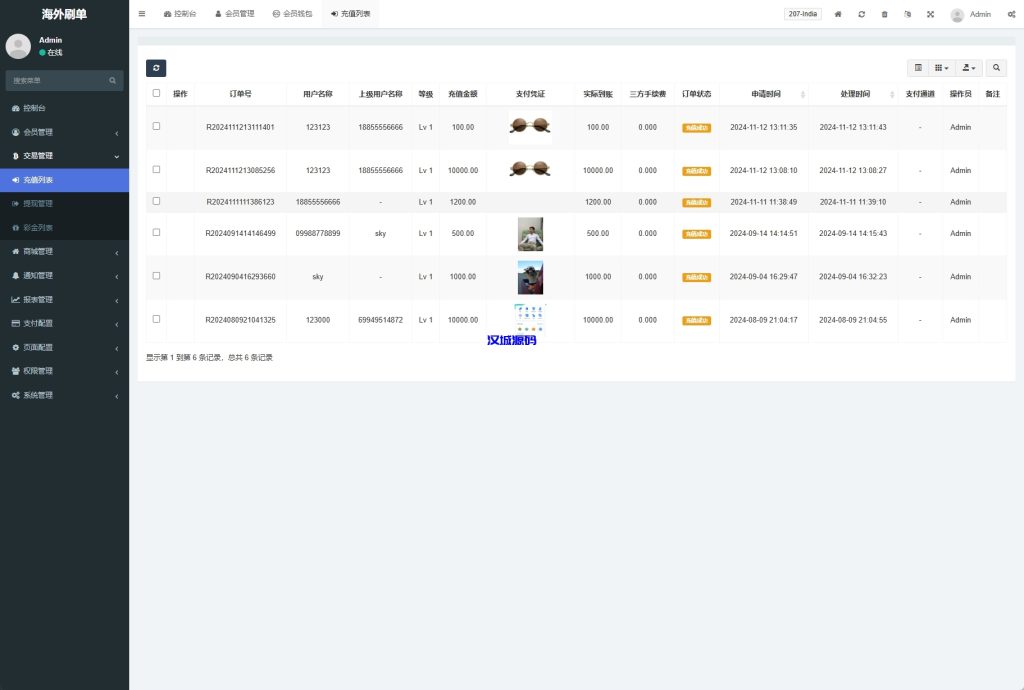Toggle the sidebar hamburger menu
The image size is (1024, 690).
coord(142,14)
